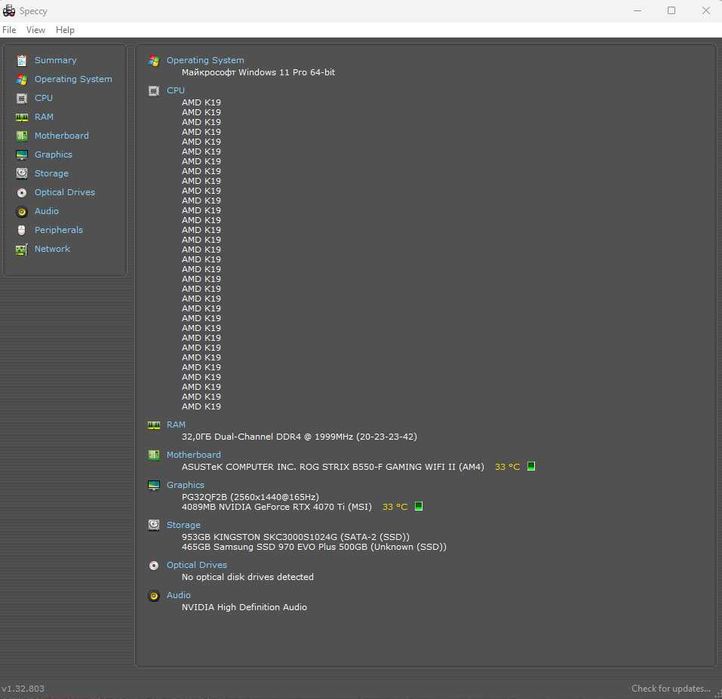Screen dimensions: 722x699
Task: Open the File menu
Action: click(x=9, y=30)
